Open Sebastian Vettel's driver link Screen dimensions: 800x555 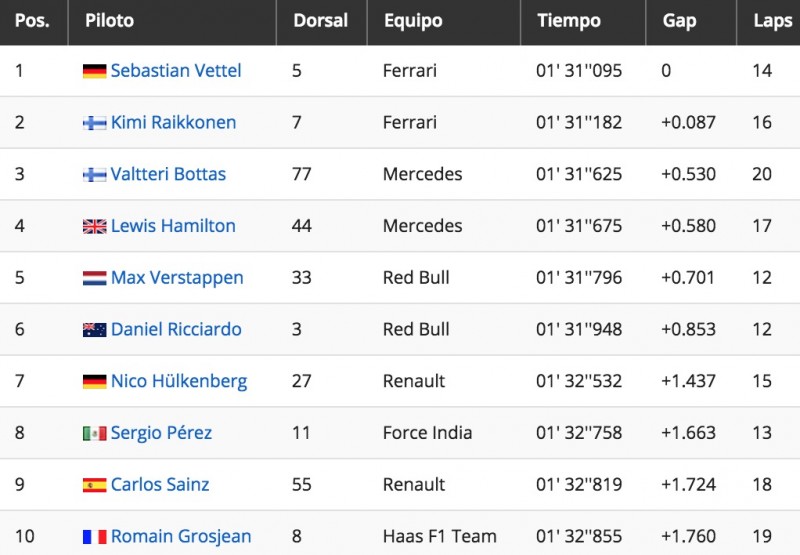(x=176, y=70)
